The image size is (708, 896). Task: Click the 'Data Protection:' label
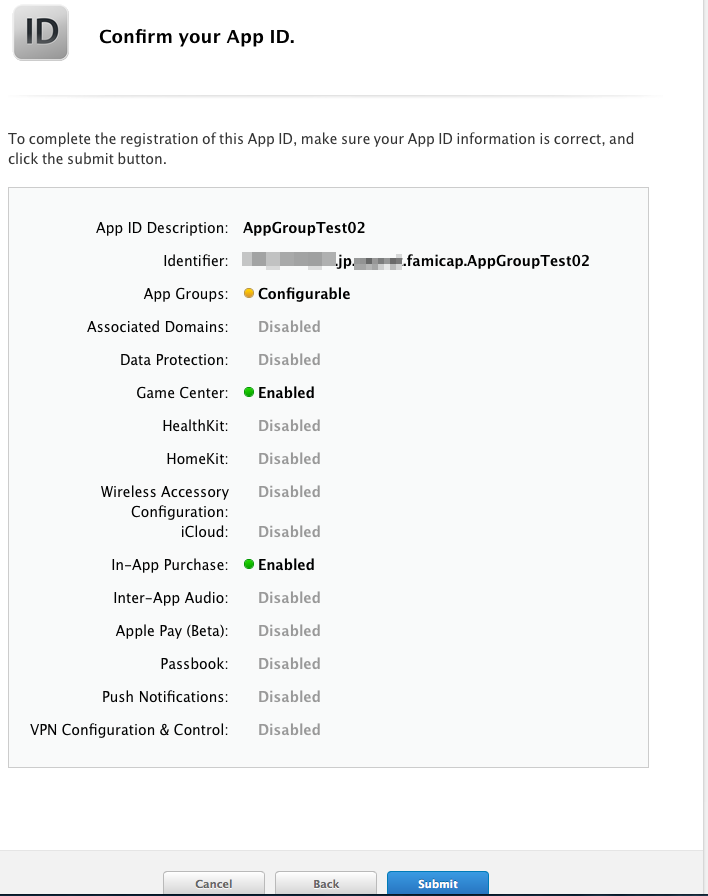[x=174, y=360]
